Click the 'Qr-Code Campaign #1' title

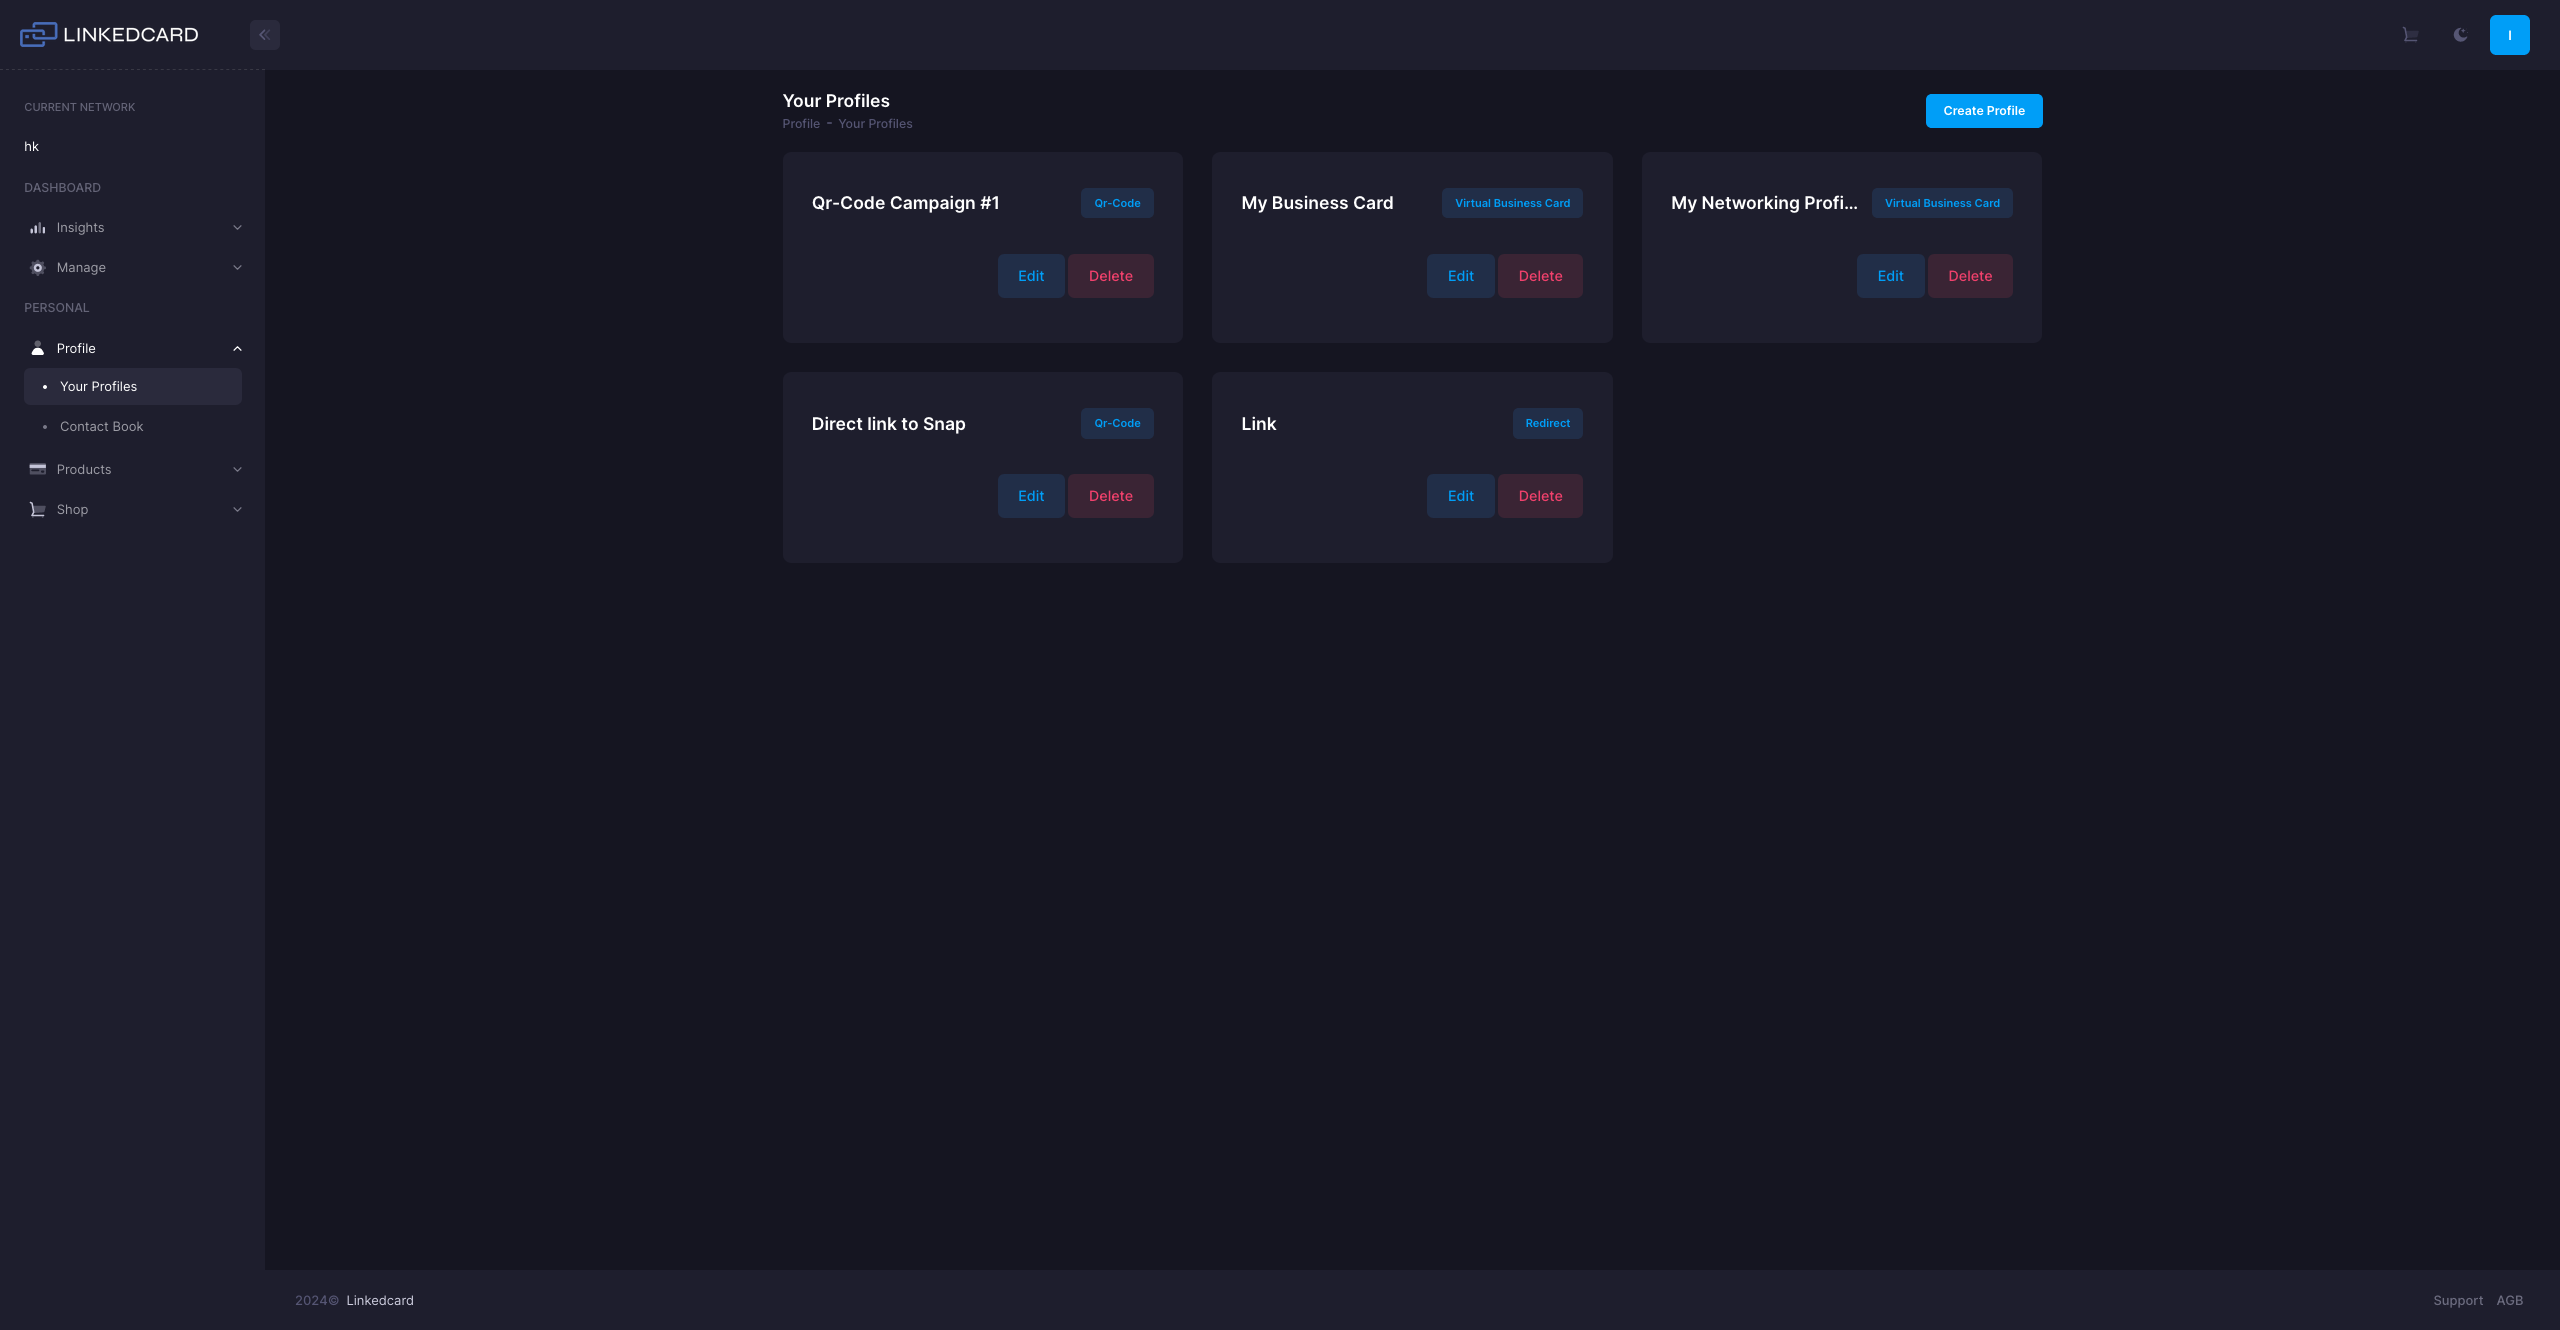(x=905, y=203)
